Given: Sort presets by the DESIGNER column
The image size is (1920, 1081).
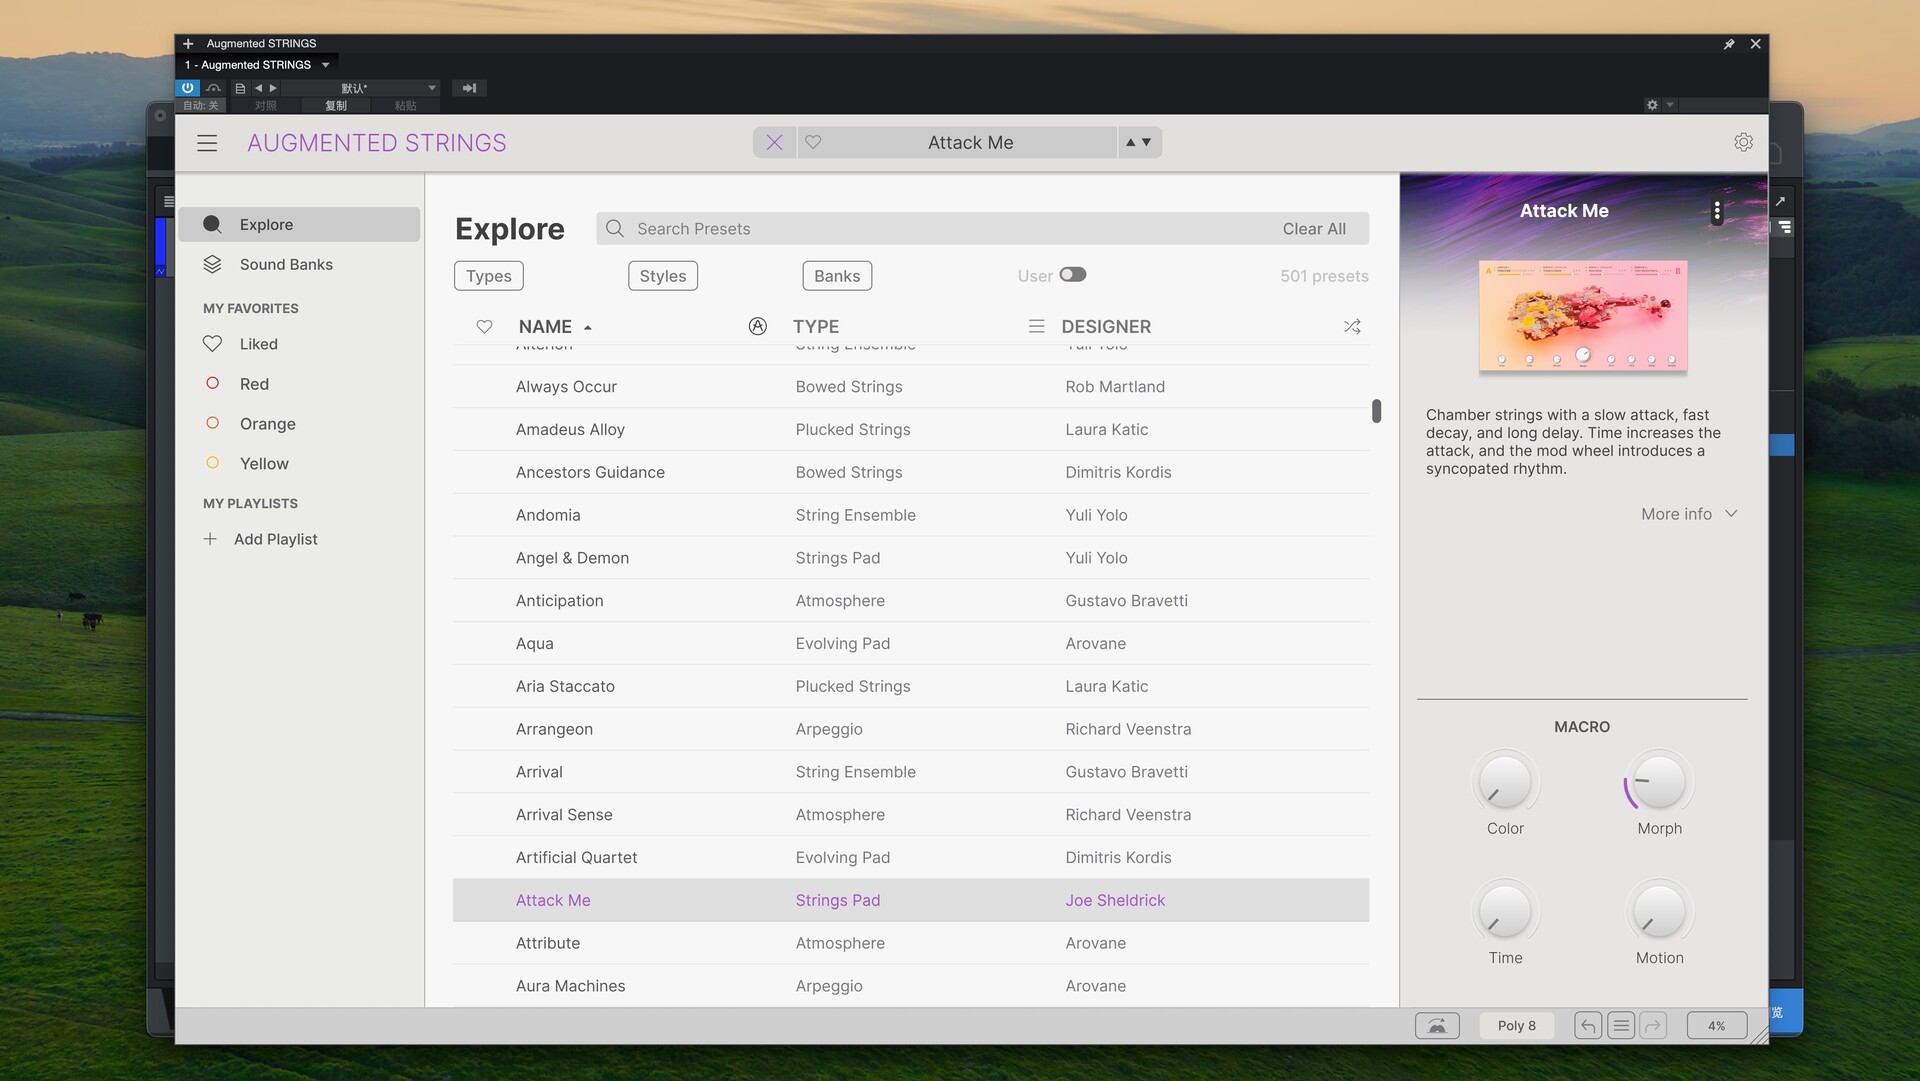Looking at the screenshot, I should pyautogui.click(x=1106, y=327).
